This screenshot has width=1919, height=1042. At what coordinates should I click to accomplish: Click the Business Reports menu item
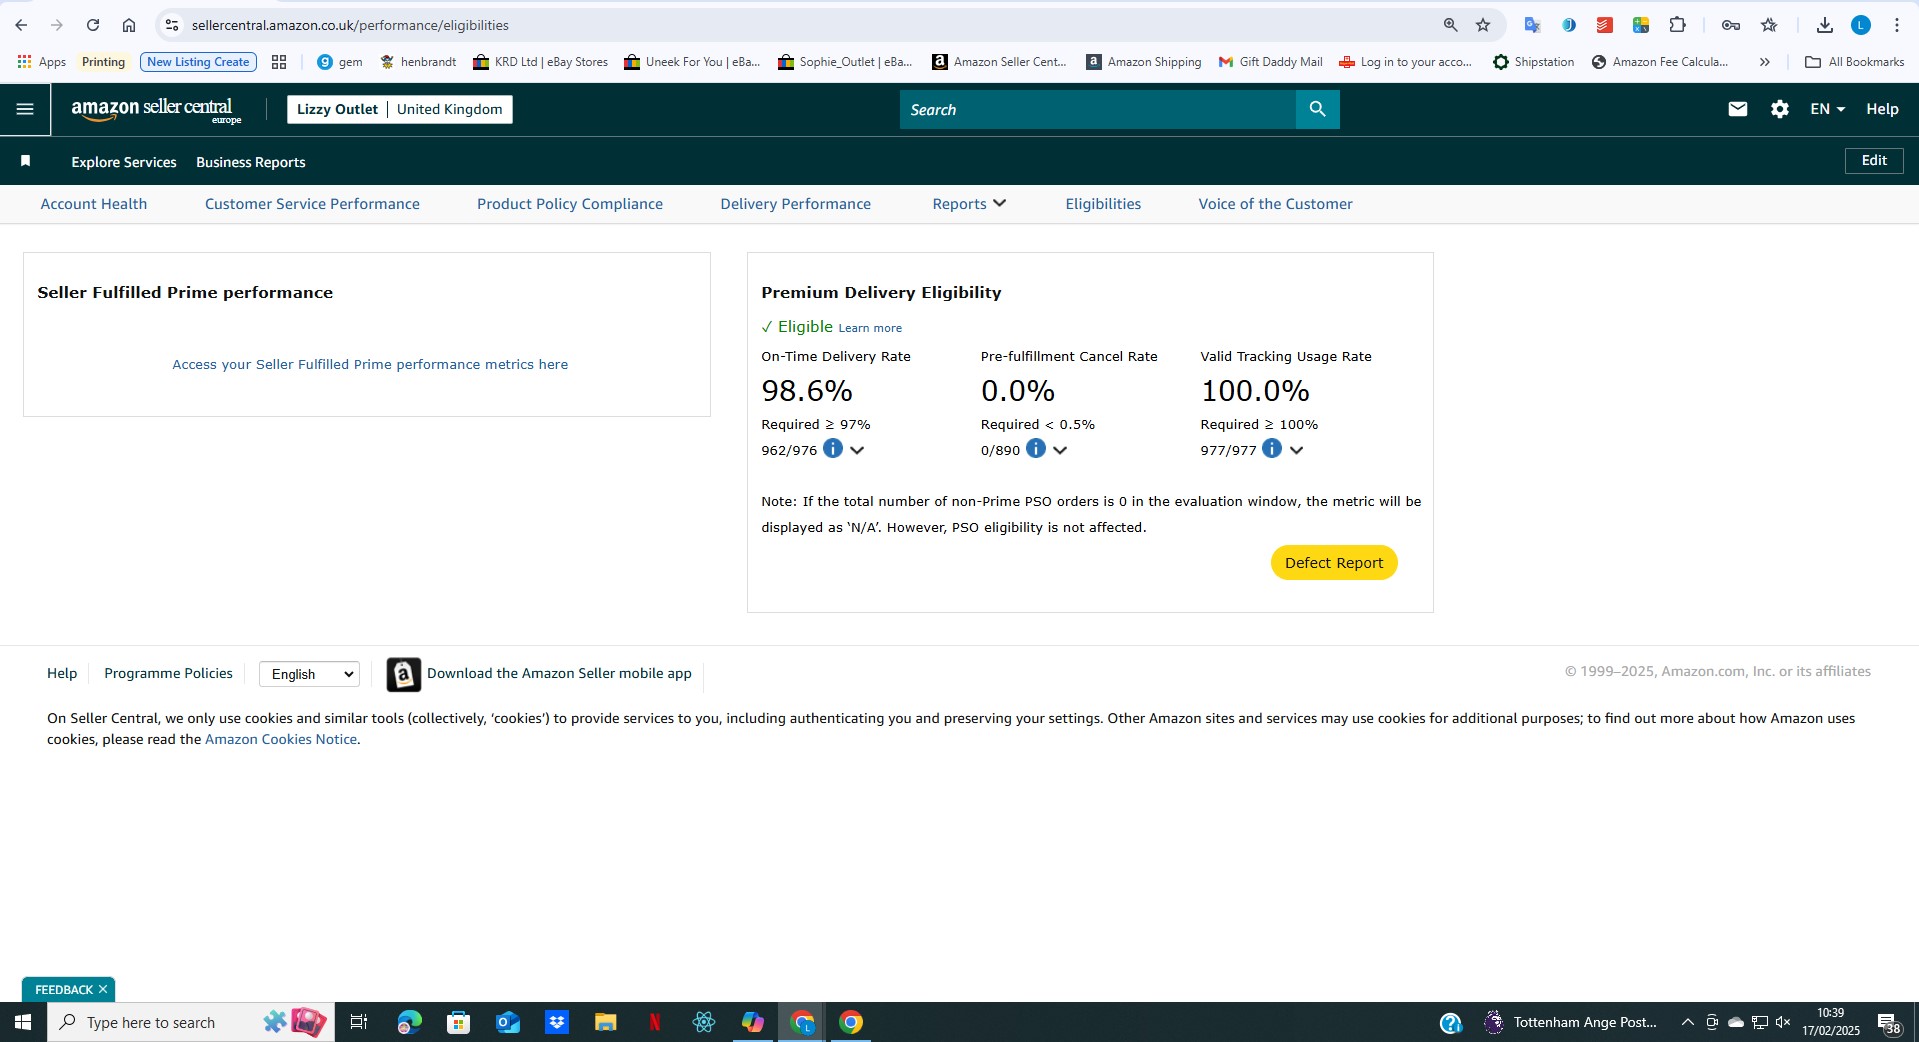tap(251, 162)
